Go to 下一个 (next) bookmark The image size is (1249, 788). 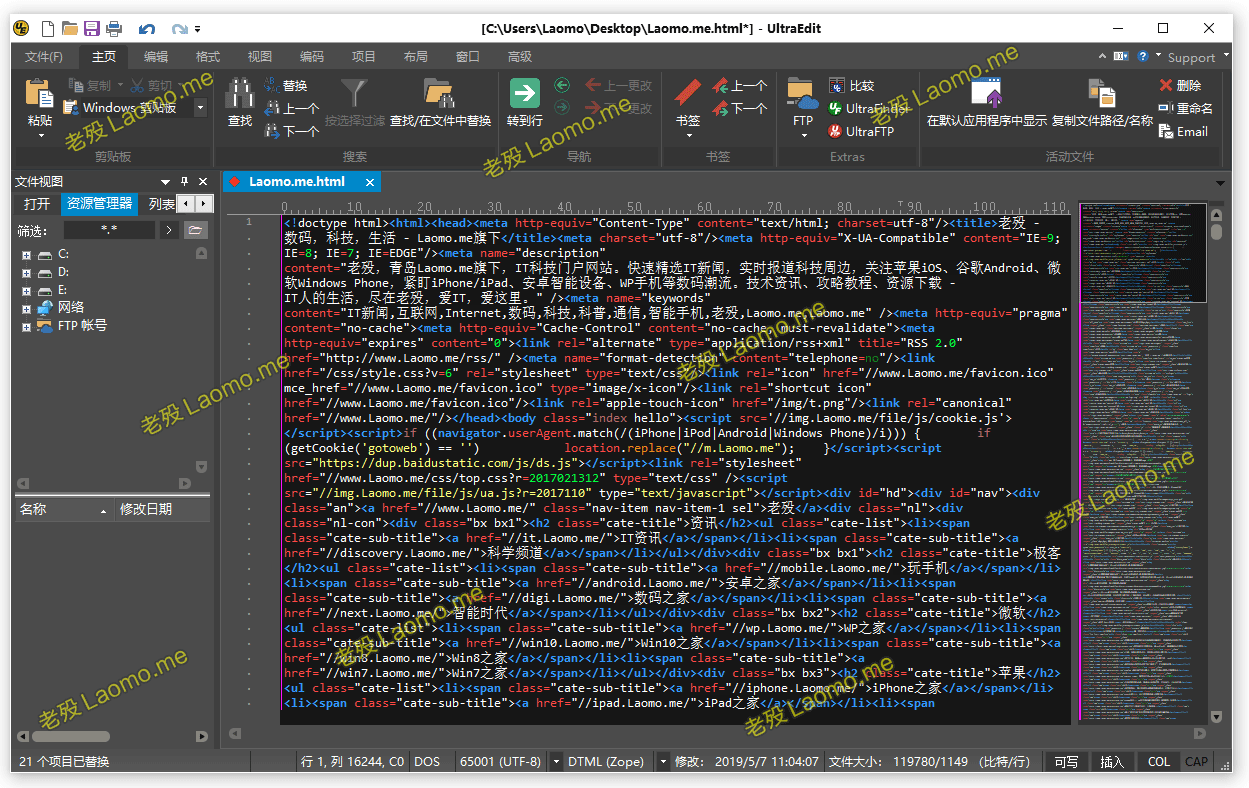739,108
